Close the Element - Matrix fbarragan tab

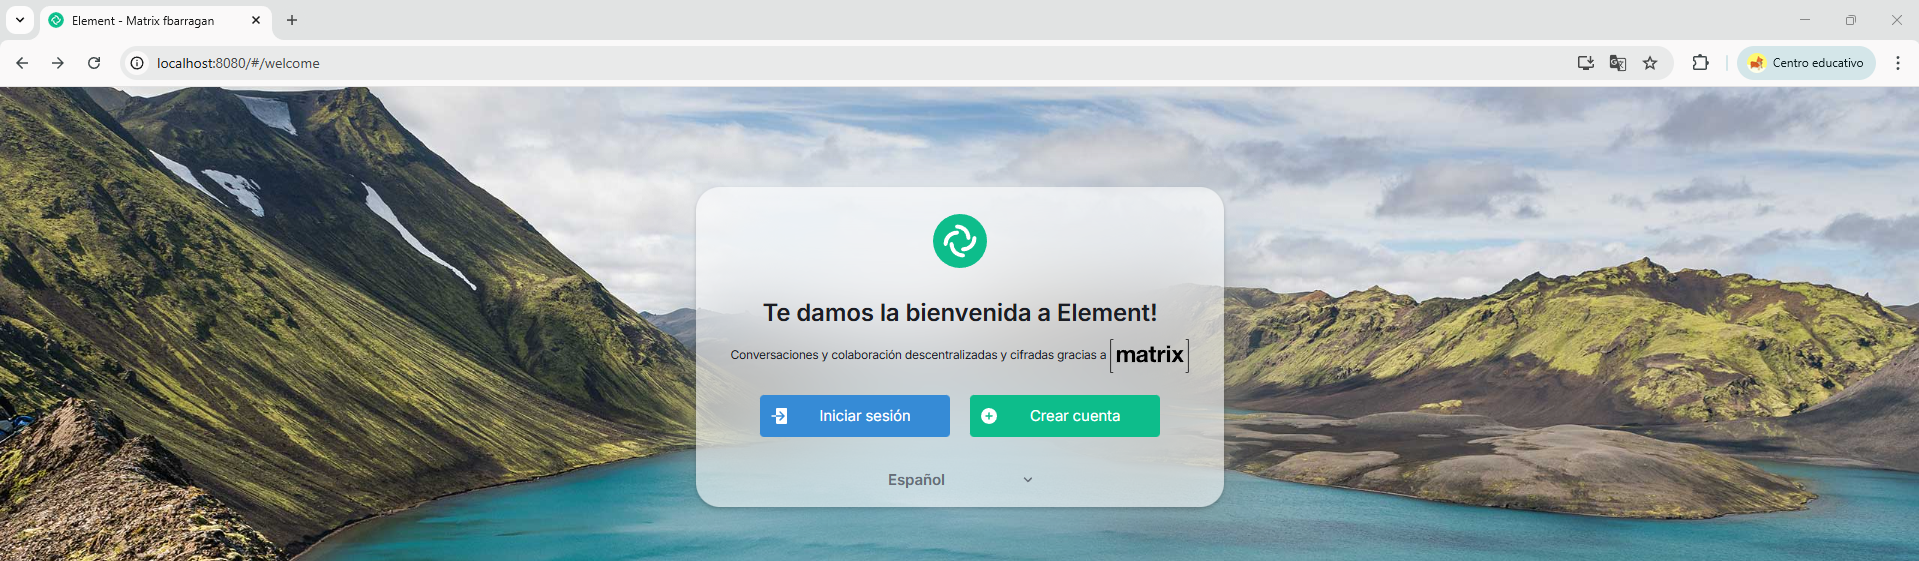click(256, 20)
